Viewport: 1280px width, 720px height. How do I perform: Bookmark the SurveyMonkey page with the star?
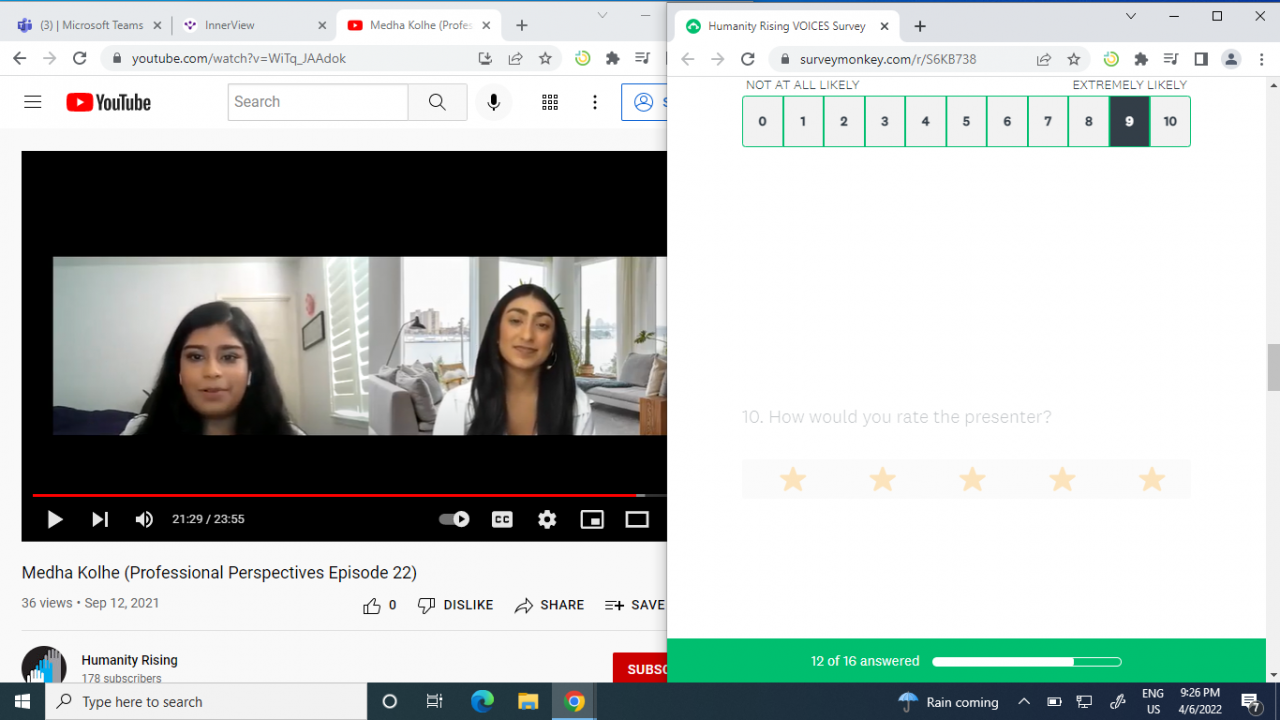coord(1074,59)
